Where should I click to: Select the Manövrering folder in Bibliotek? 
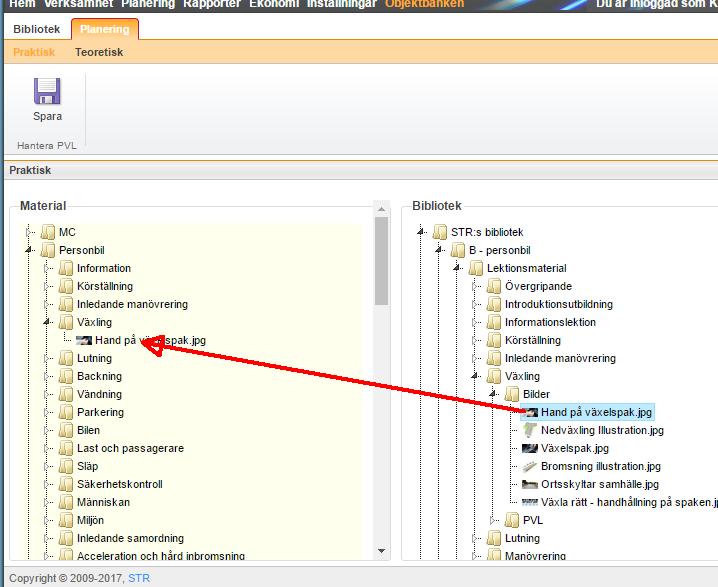535,556
